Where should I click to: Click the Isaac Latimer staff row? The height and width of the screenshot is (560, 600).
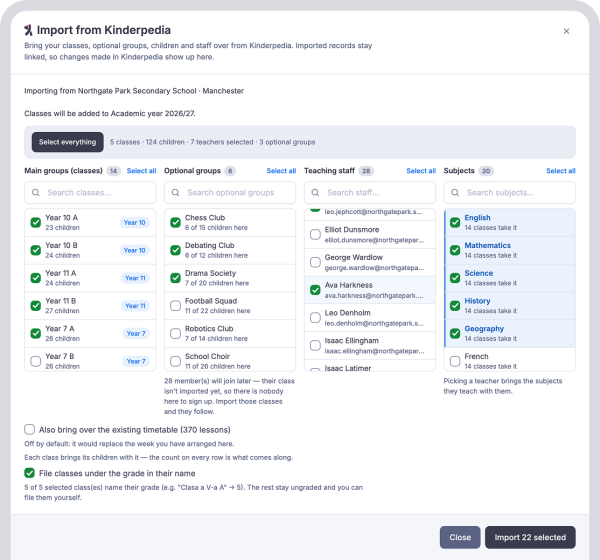tap(370, 366)
